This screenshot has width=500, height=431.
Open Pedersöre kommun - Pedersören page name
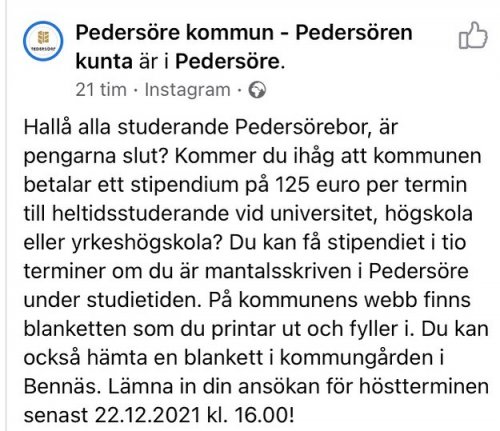[x=244, y=33]
